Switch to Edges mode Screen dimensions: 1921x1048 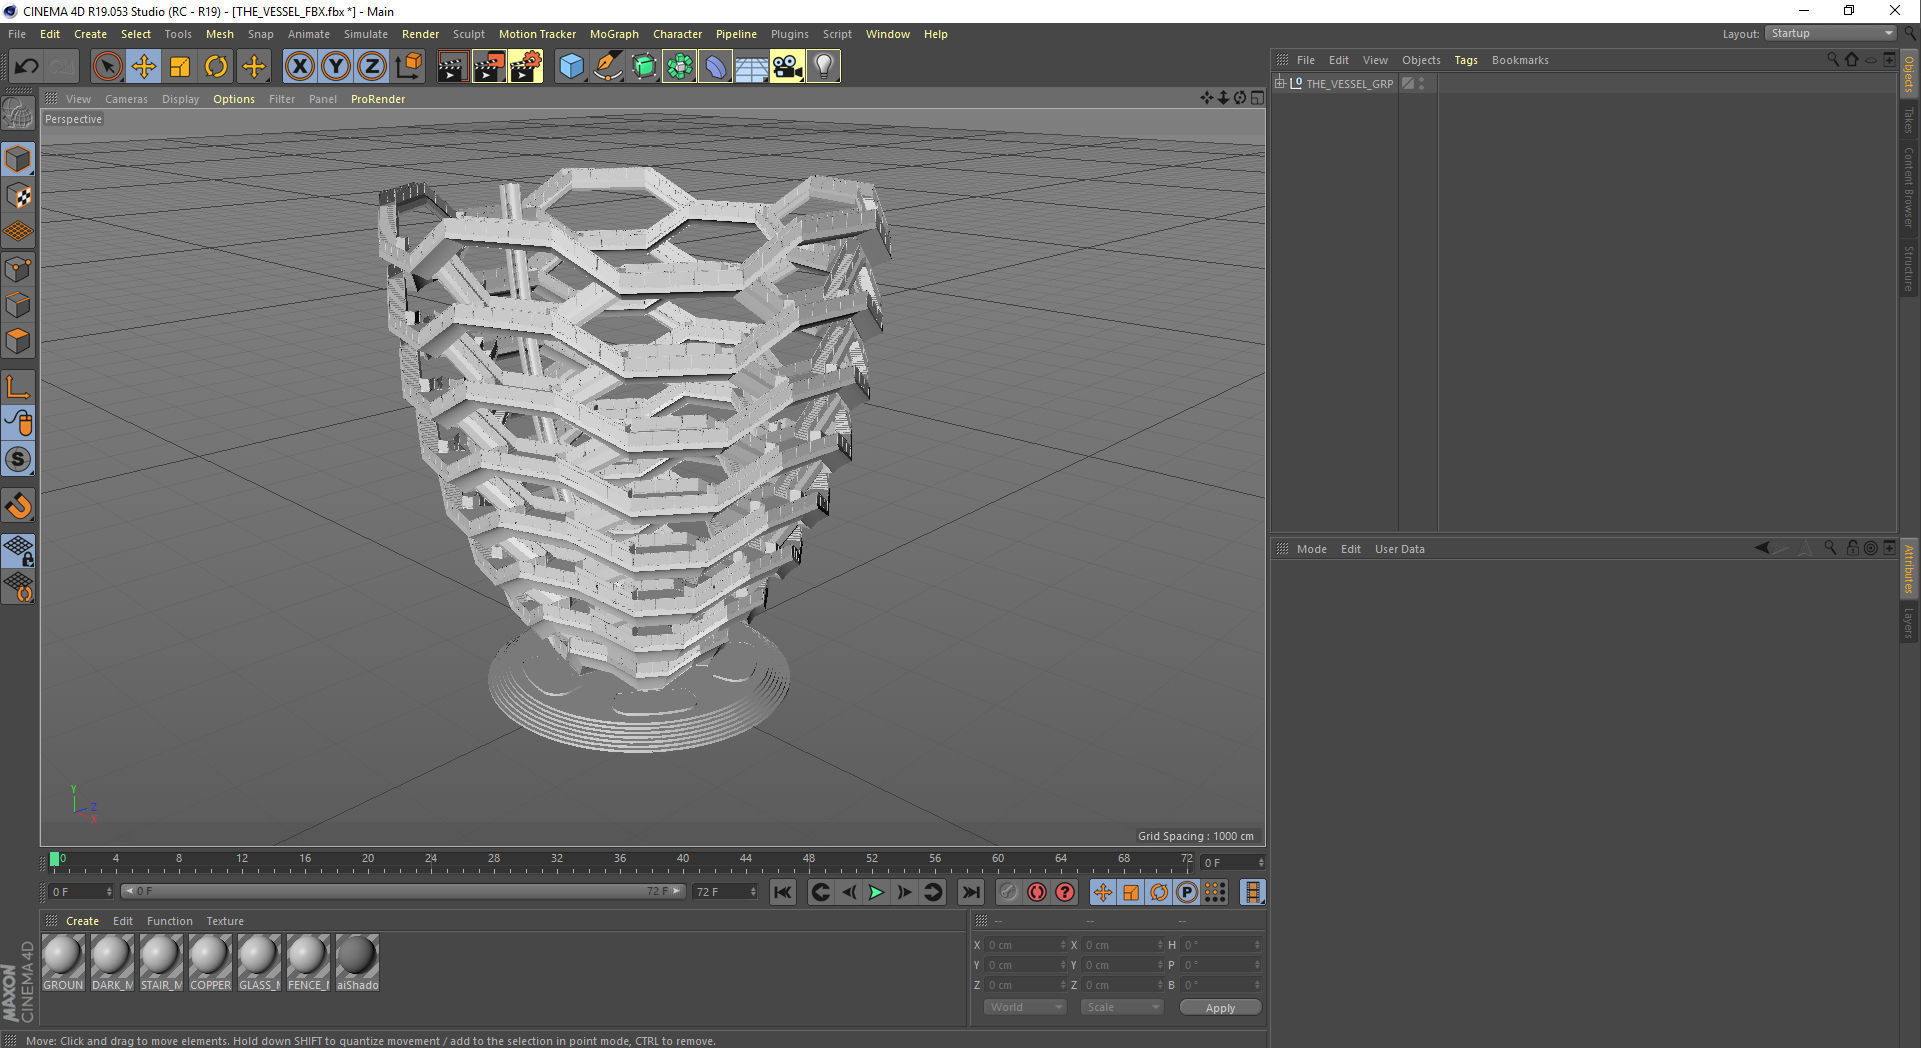18,305
